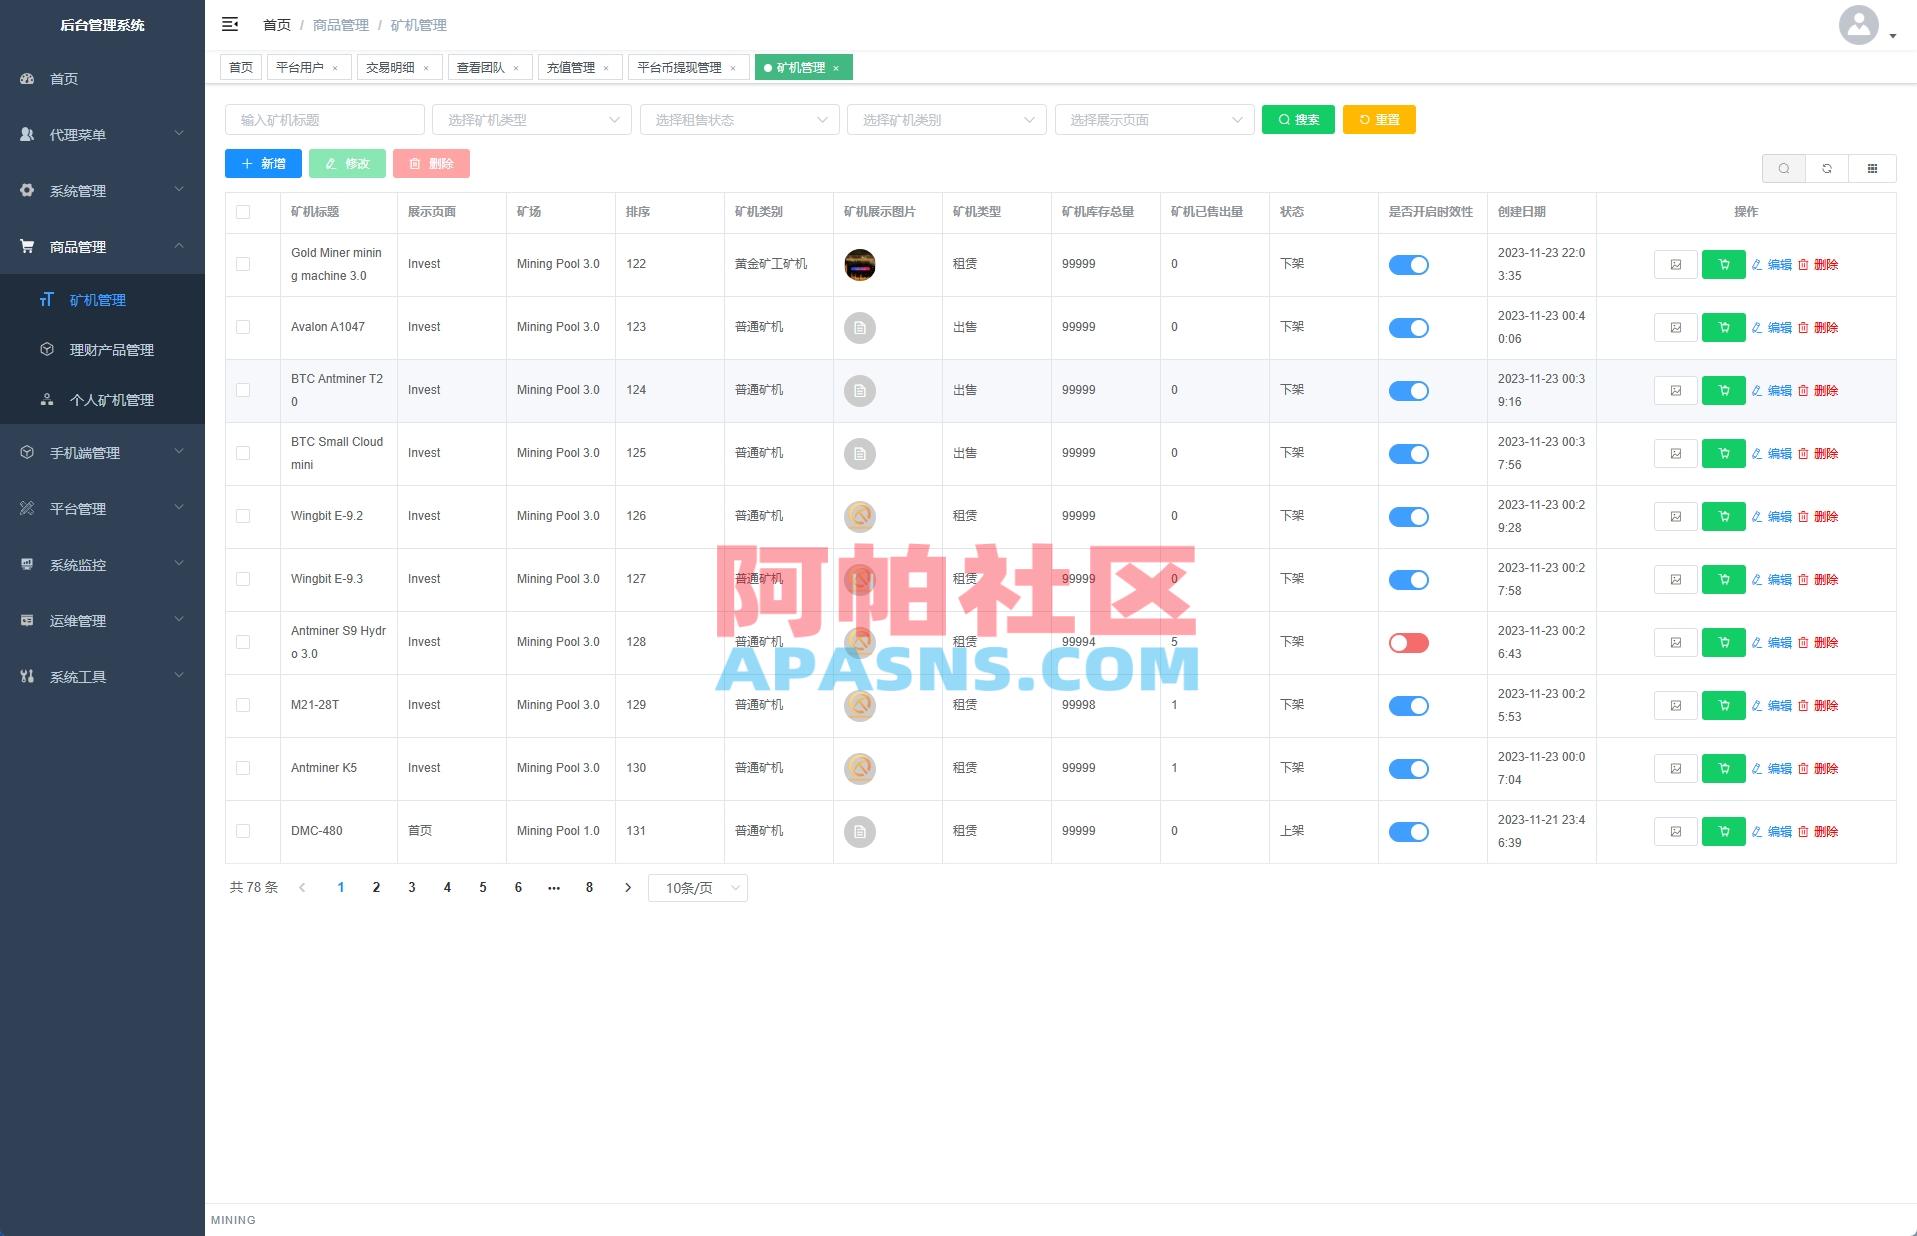Open the 10条/页 page size dropdown
1917x1236 pixels.
pos(697,887)
